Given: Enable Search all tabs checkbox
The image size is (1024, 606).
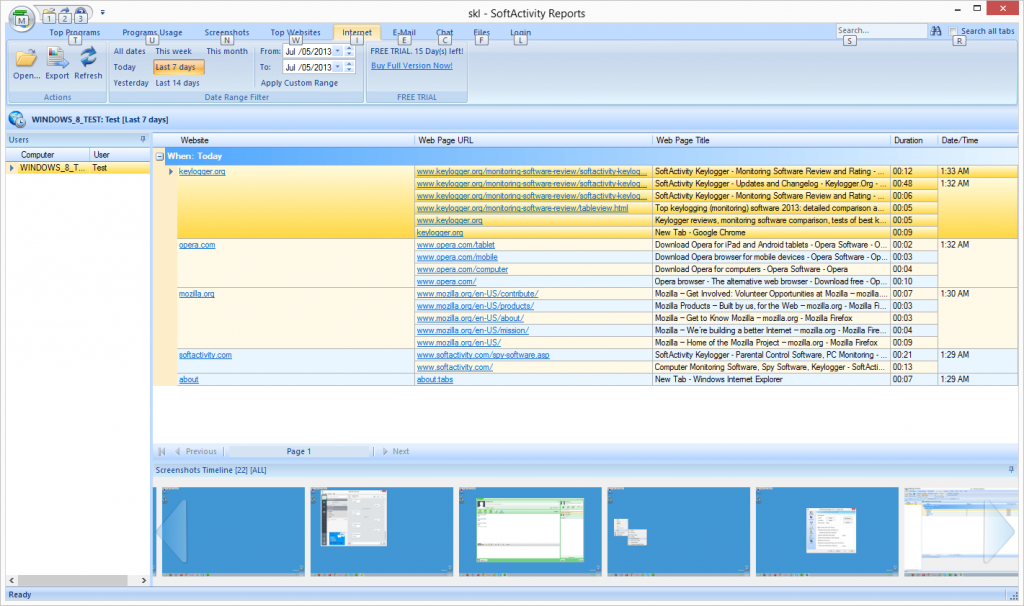Looking at the screenshot, I should pyautogui.click(x=954, y=32).
